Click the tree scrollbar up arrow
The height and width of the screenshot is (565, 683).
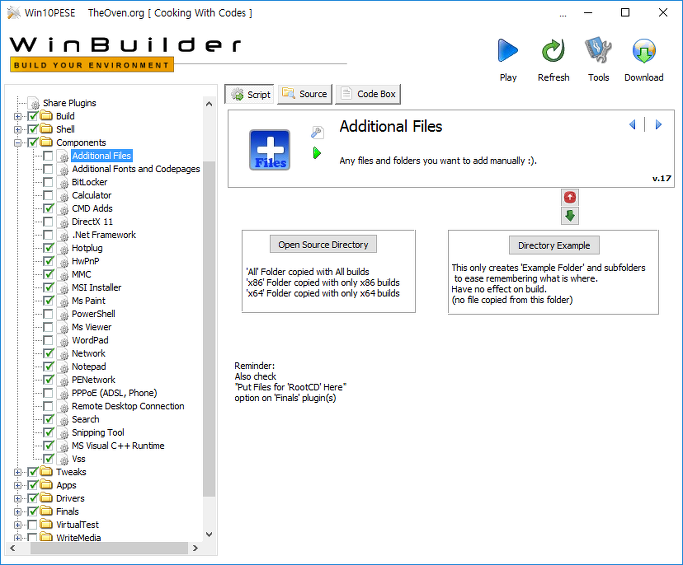(x=209, y=104)
